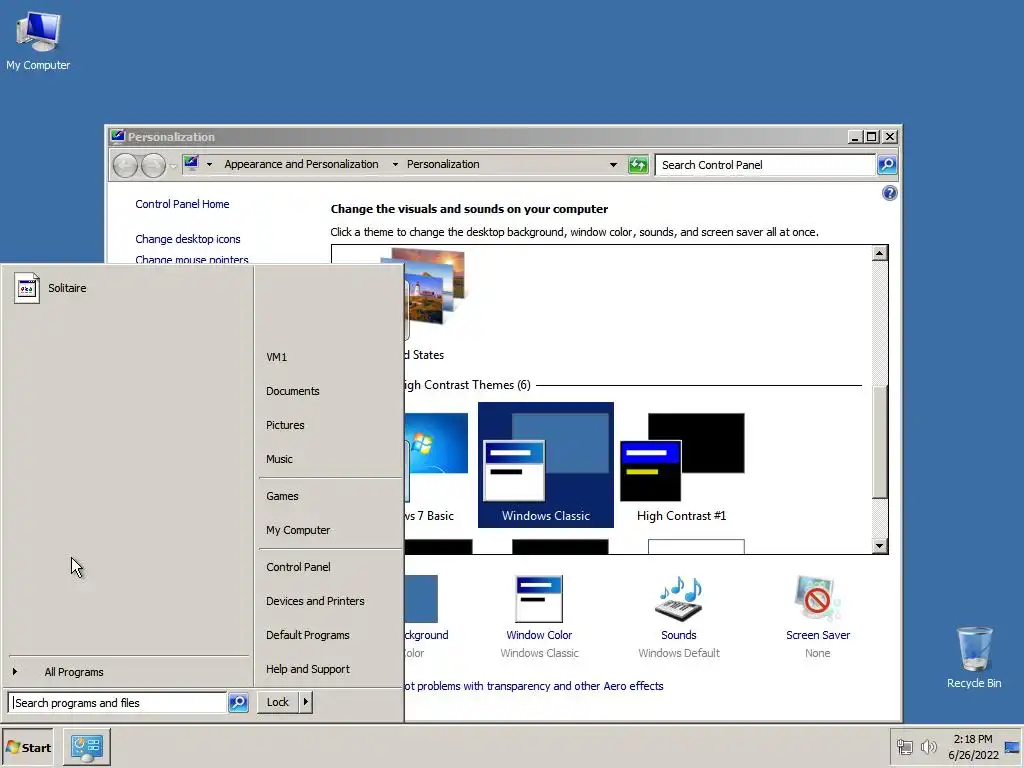
Task: Click the Personalization breadcrumb in address bar
Action: point(443,165)
